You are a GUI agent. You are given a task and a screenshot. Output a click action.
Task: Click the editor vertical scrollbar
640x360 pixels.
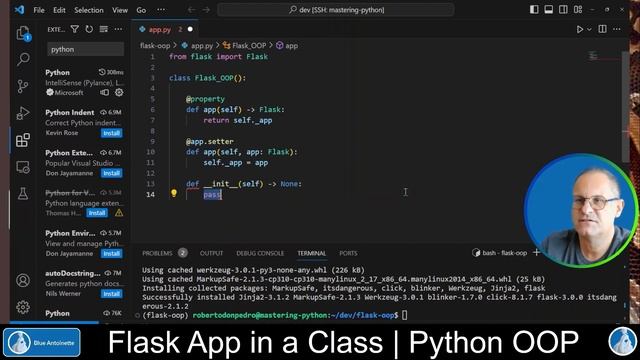[x=625, y=107]
